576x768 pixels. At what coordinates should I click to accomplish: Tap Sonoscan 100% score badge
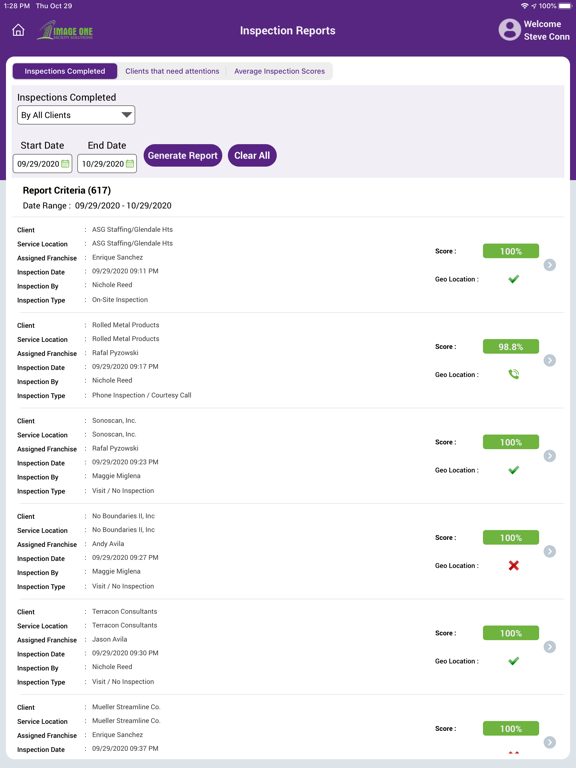coord(511,442)
